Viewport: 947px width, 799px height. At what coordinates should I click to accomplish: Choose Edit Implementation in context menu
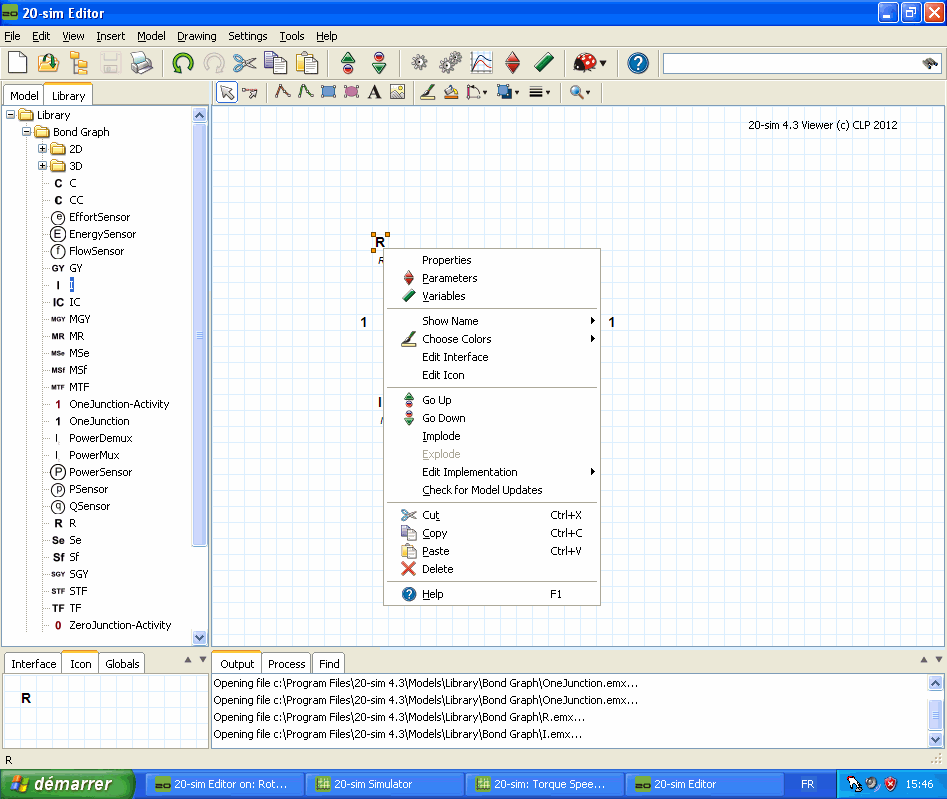(x=492, y=472)
